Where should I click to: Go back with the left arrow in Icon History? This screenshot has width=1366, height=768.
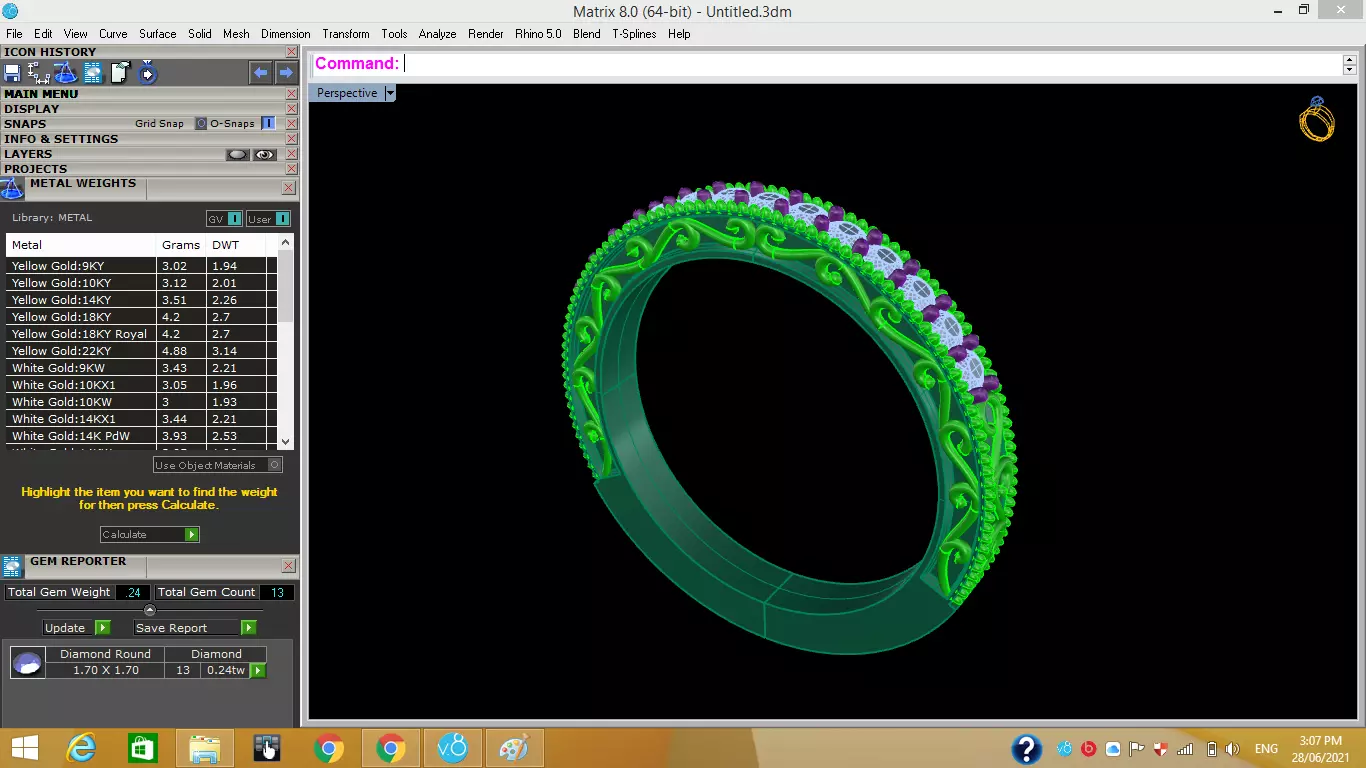(261, 72)
